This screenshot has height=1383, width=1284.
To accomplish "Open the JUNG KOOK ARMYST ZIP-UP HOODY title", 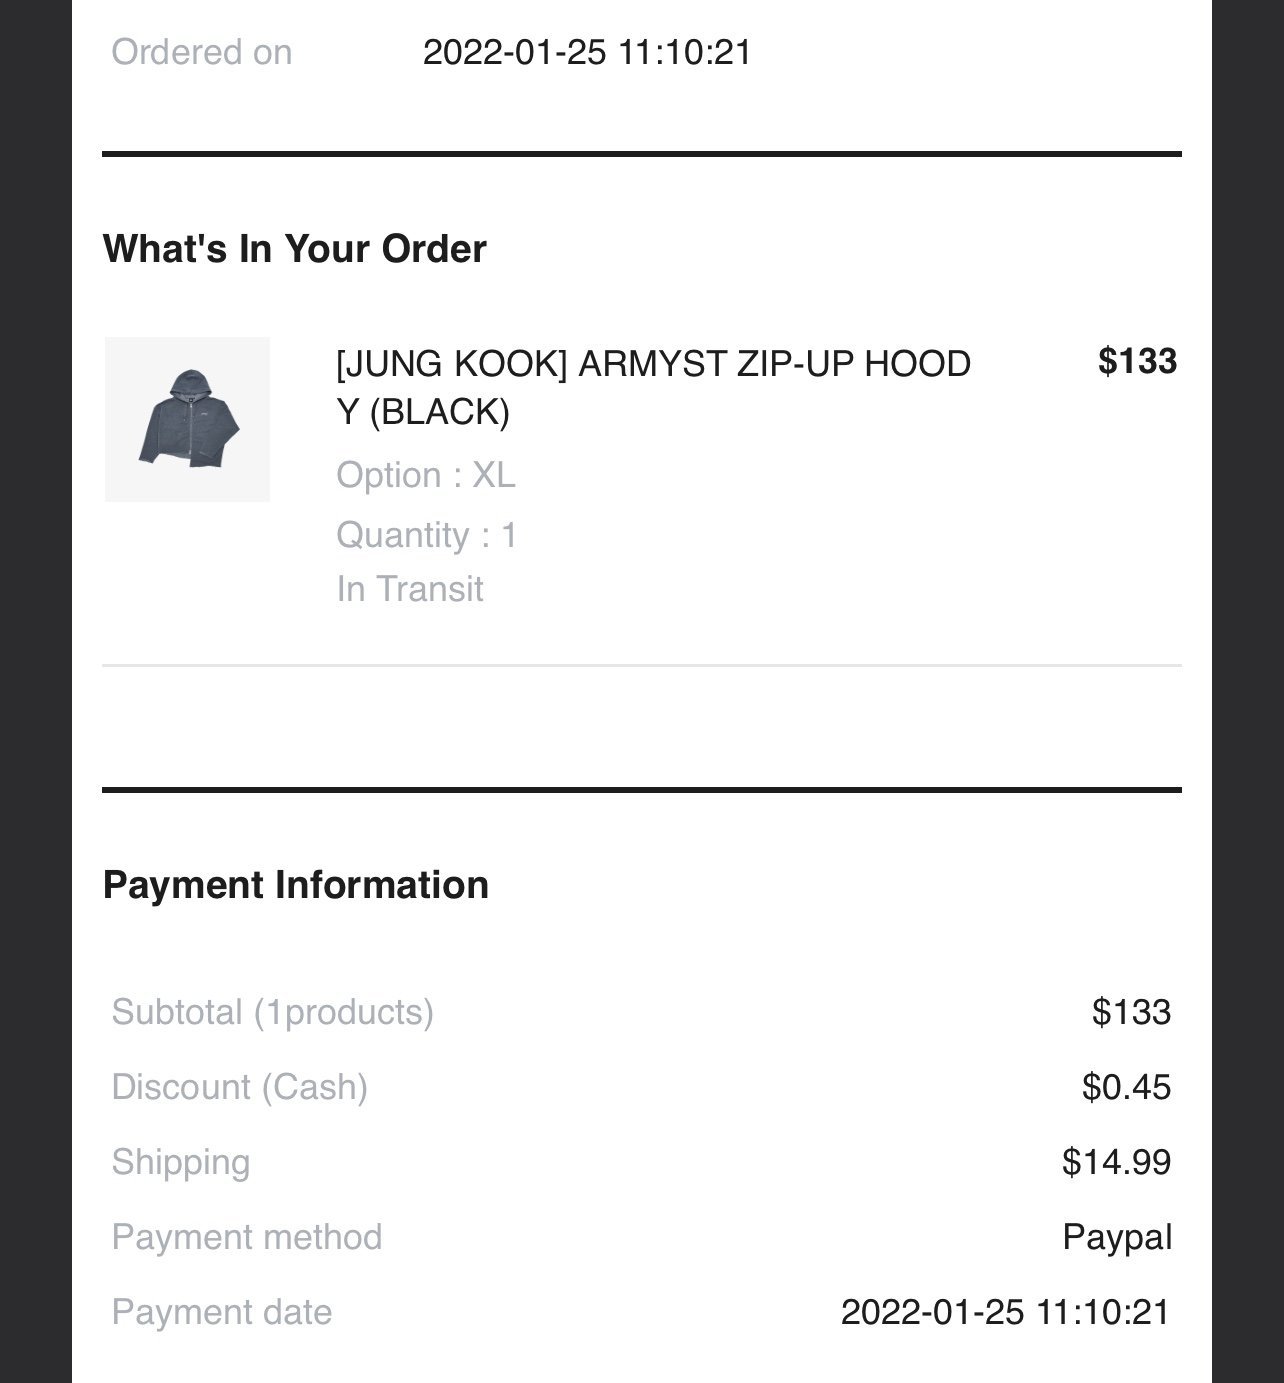I will tap(653, 387).
